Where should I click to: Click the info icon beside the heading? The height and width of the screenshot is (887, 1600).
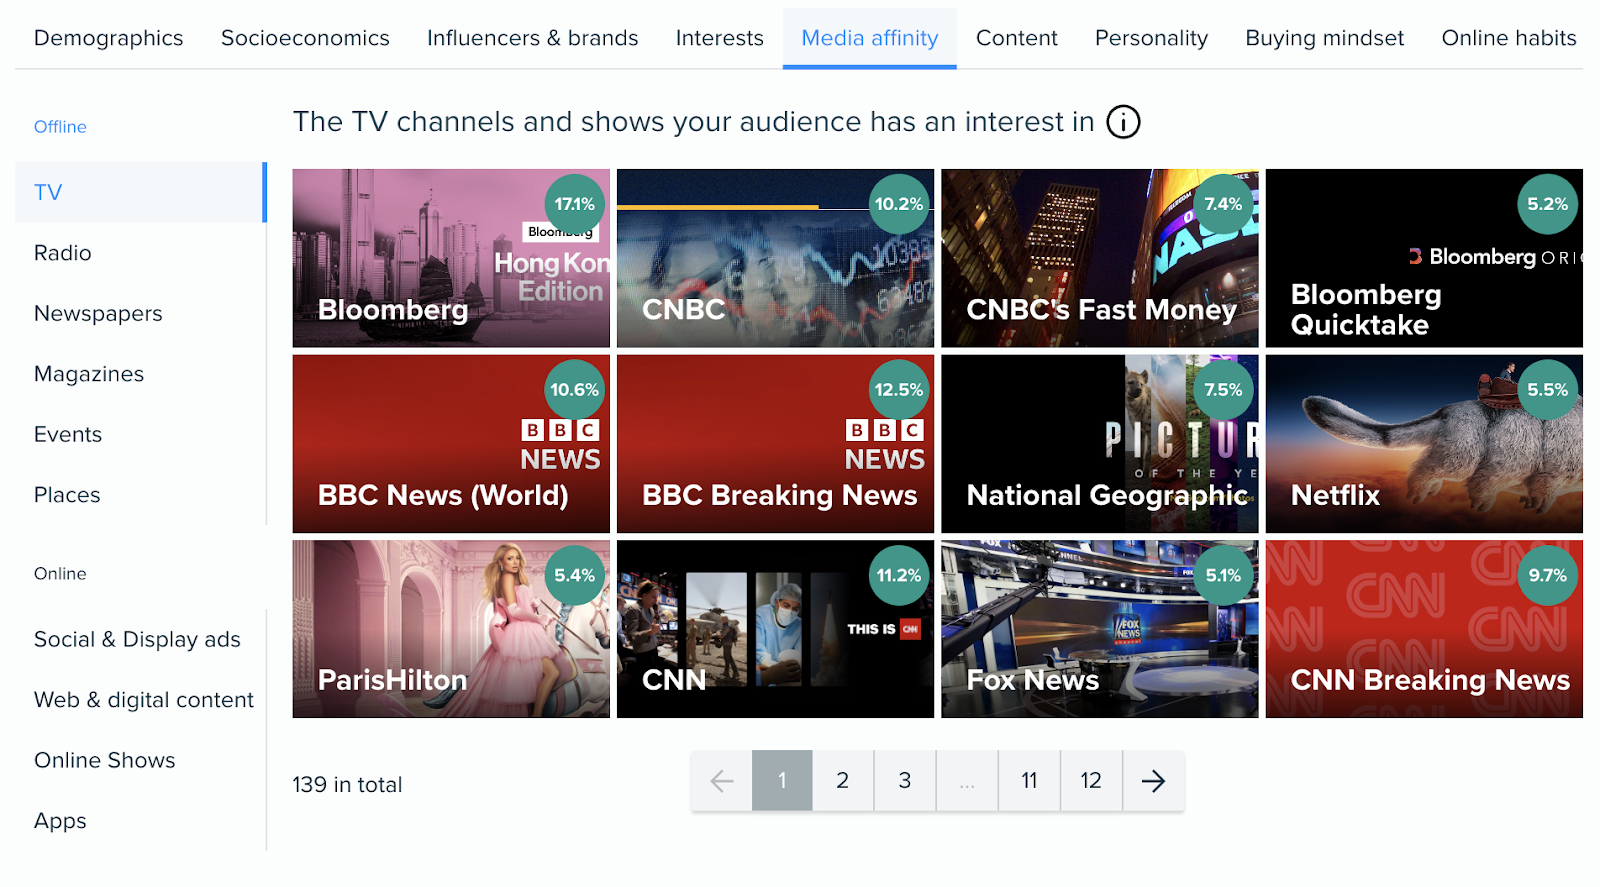pos(1123,122)
